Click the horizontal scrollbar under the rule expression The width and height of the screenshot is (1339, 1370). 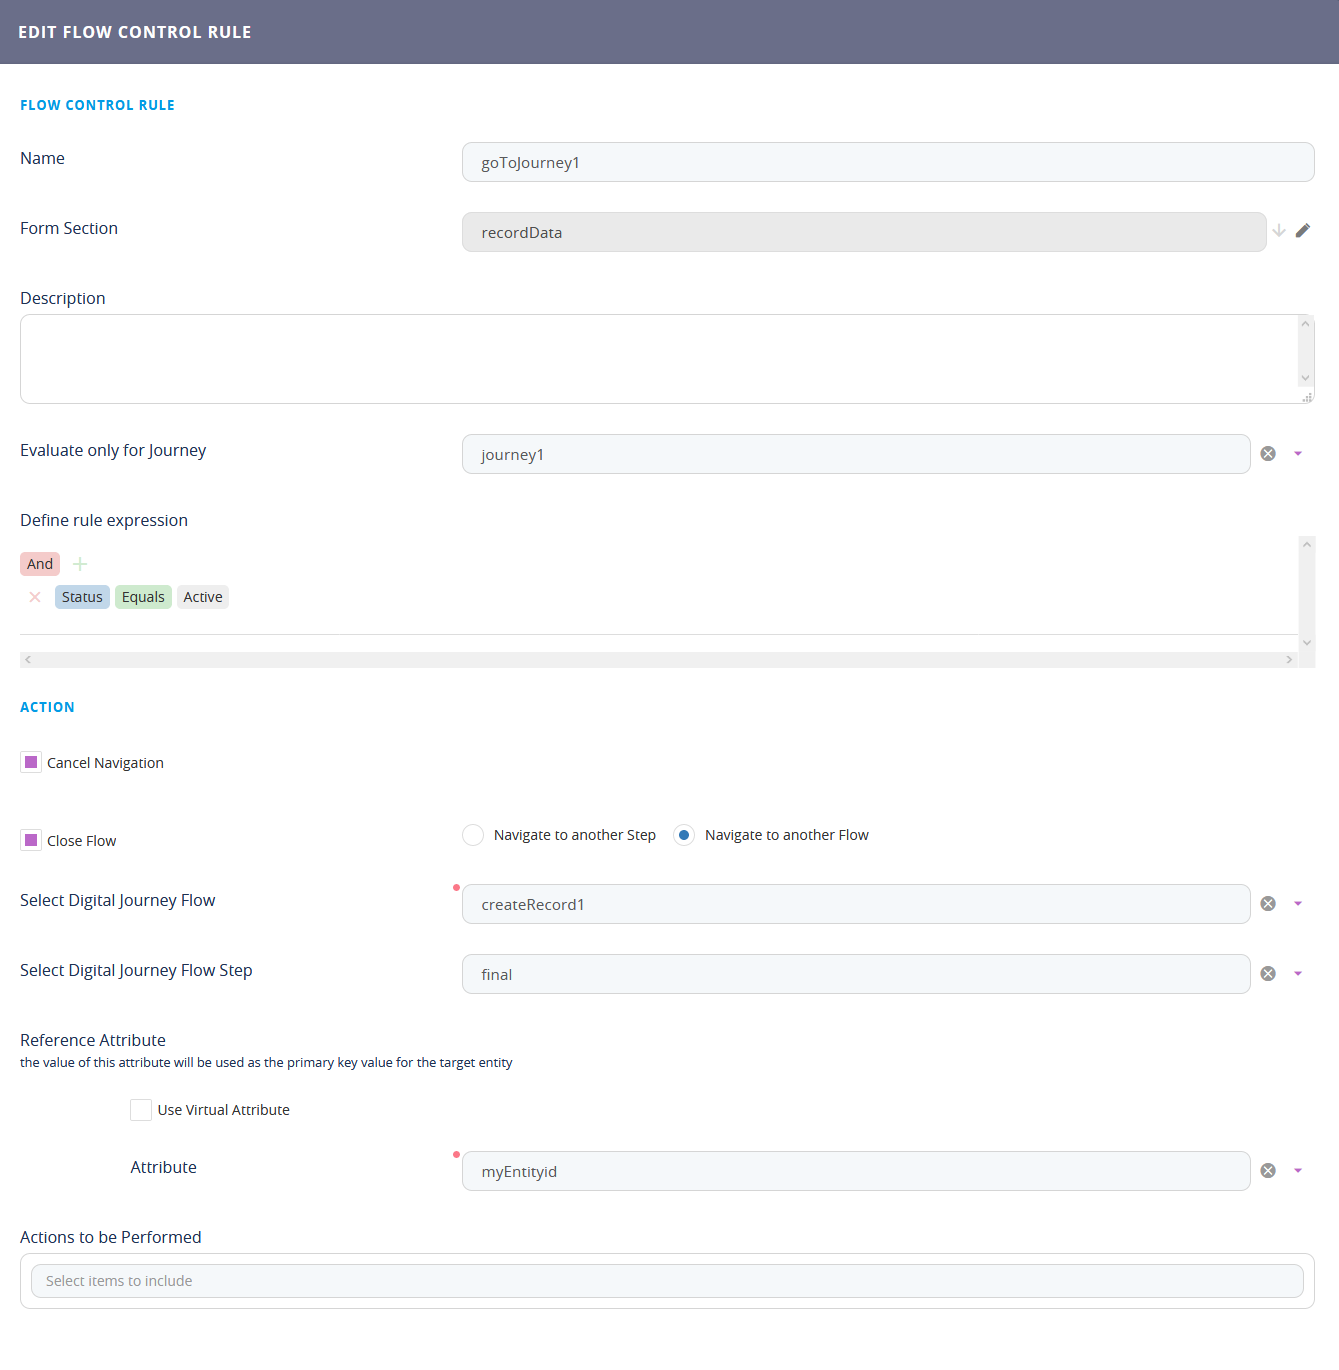(658, 660)
